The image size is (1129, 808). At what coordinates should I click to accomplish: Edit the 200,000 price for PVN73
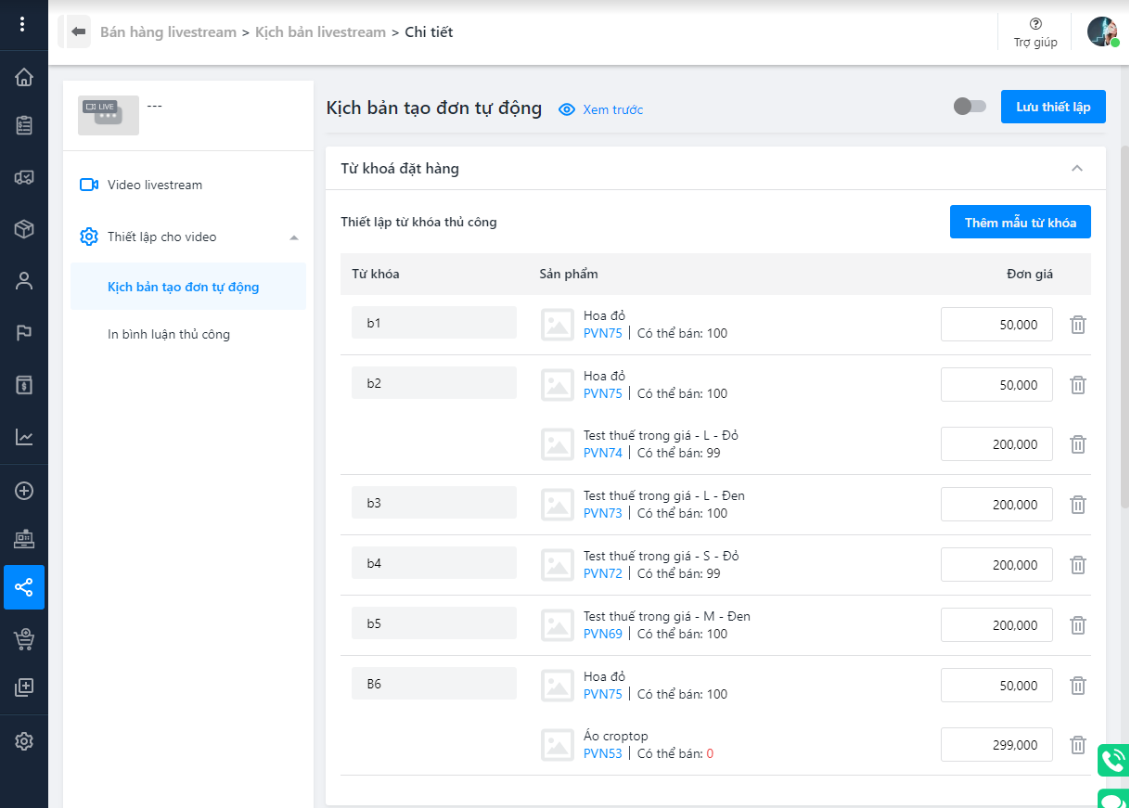pos(997,505)
